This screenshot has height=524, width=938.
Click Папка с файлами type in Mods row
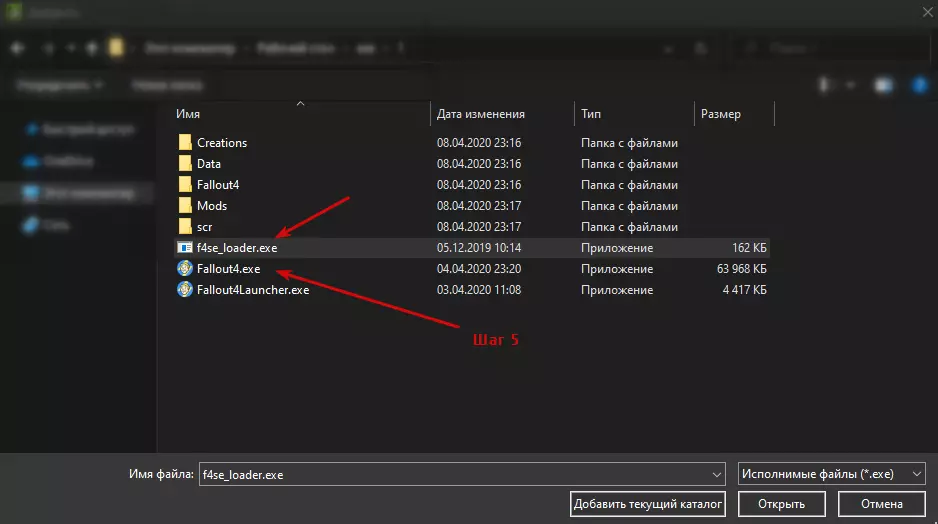629,205
